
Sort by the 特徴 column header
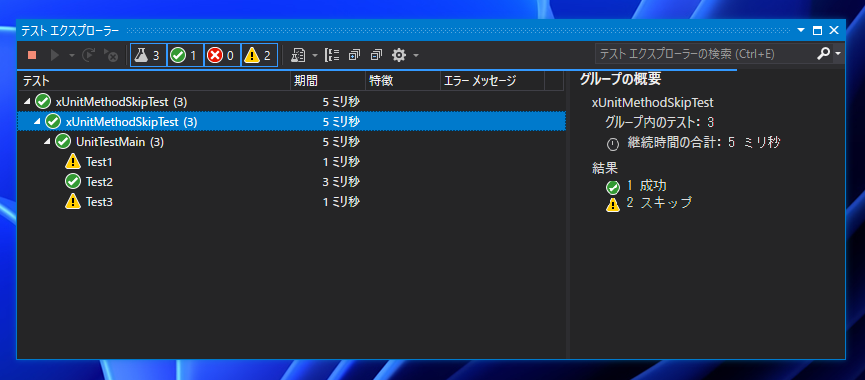point(403,81)
